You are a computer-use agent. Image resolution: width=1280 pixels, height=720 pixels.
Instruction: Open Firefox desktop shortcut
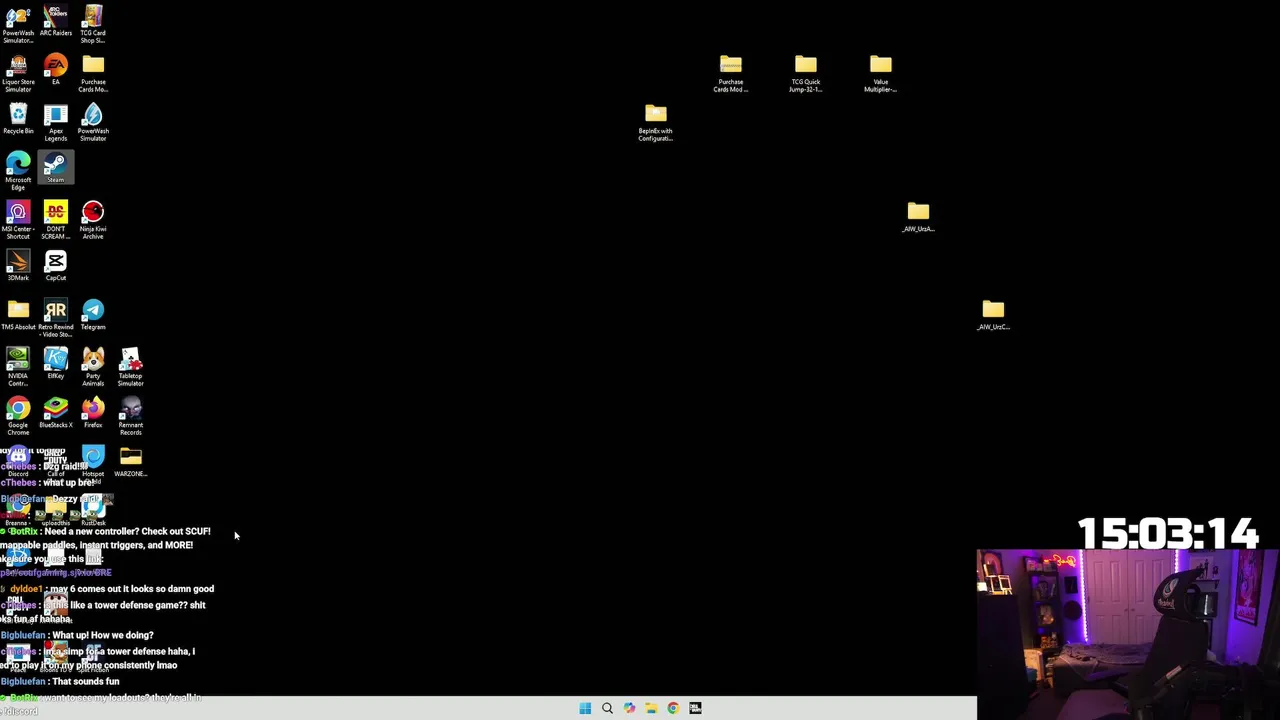(x=93, y=413)
